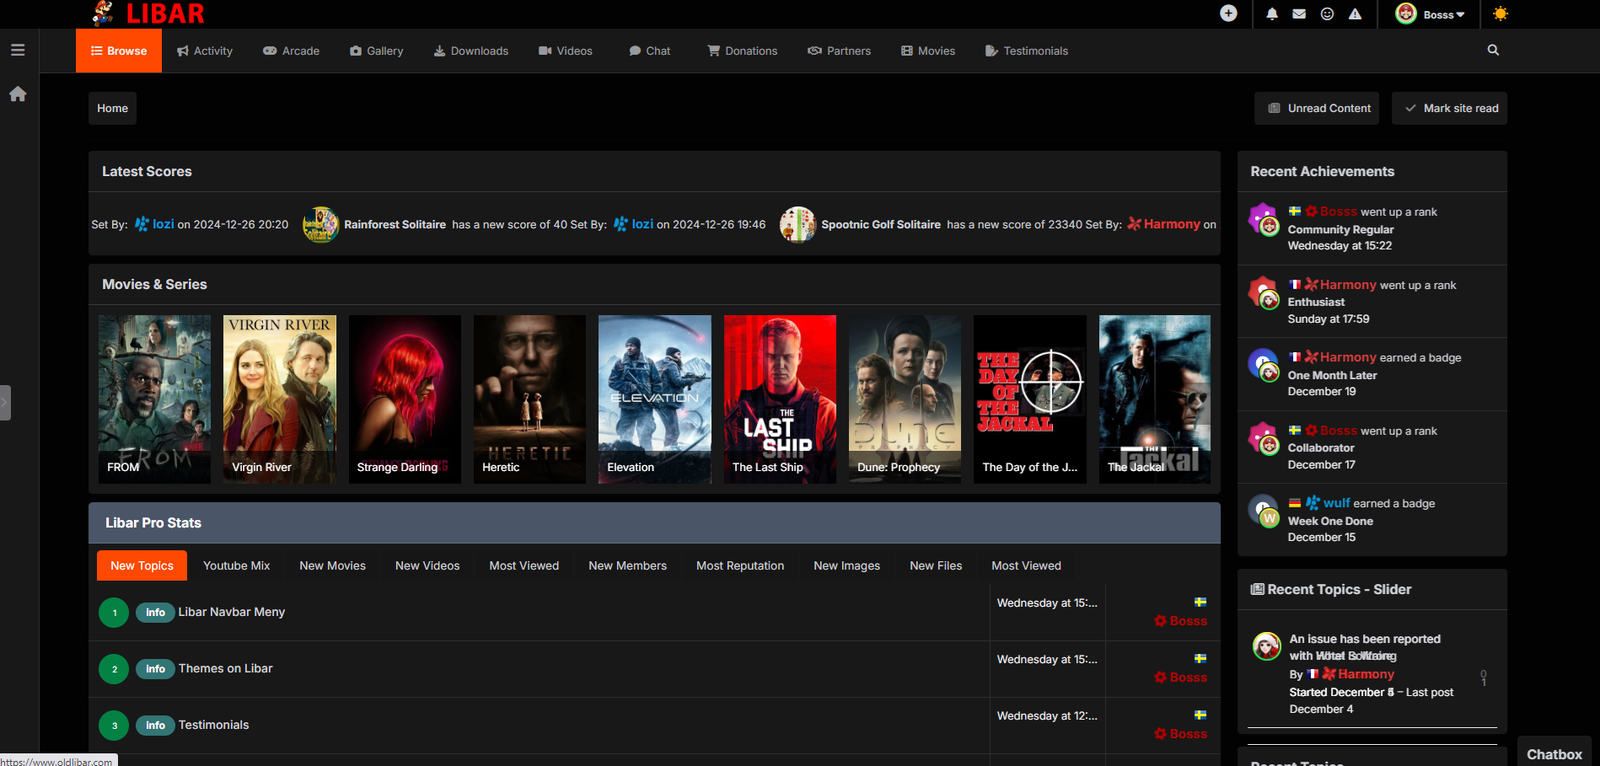Toggle the sun light-mode theme switch
The width and height of the screenshot is (1600, 766).
(x=1500, y=14)
